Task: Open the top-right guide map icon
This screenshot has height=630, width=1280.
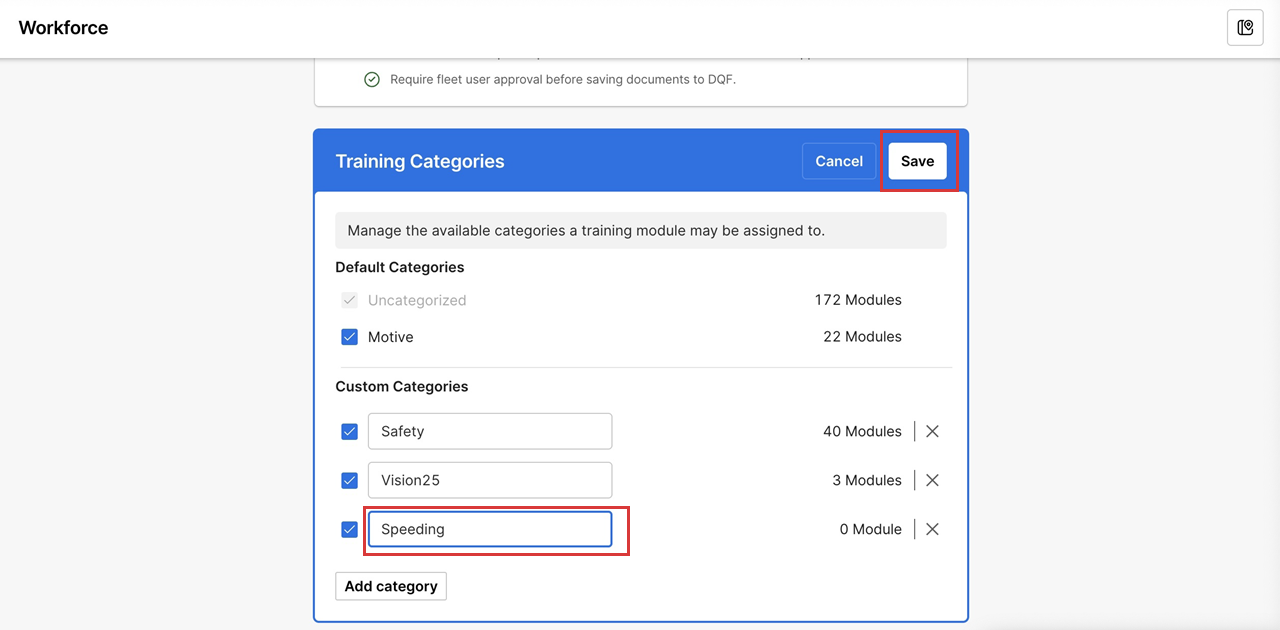Action: click(x=1245, y=28)
